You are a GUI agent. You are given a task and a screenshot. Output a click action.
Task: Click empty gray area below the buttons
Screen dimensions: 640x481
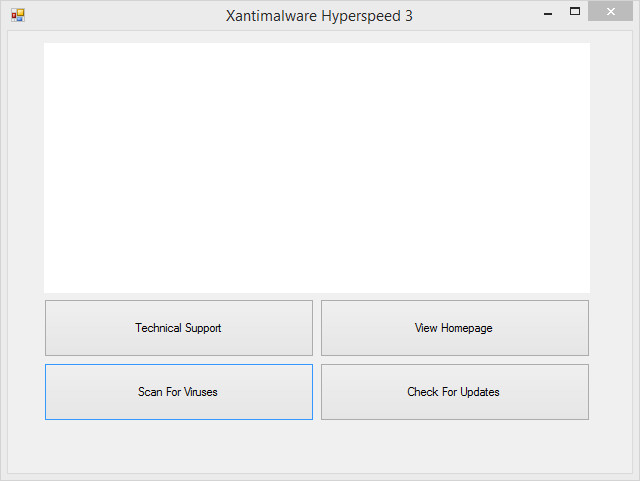click(317, 447)
